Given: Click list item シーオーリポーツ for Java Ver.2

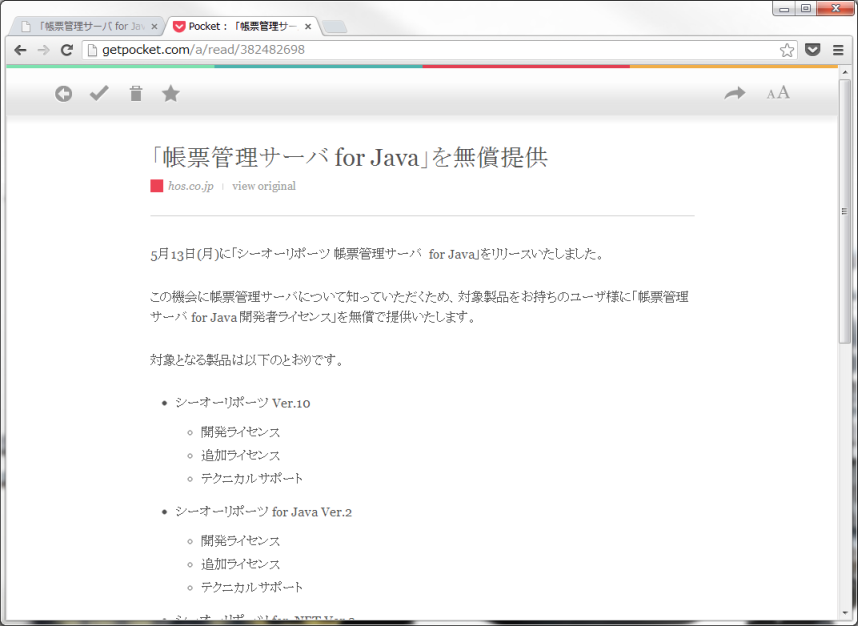Looking at the screenshot, I should (x=263, y=512).
